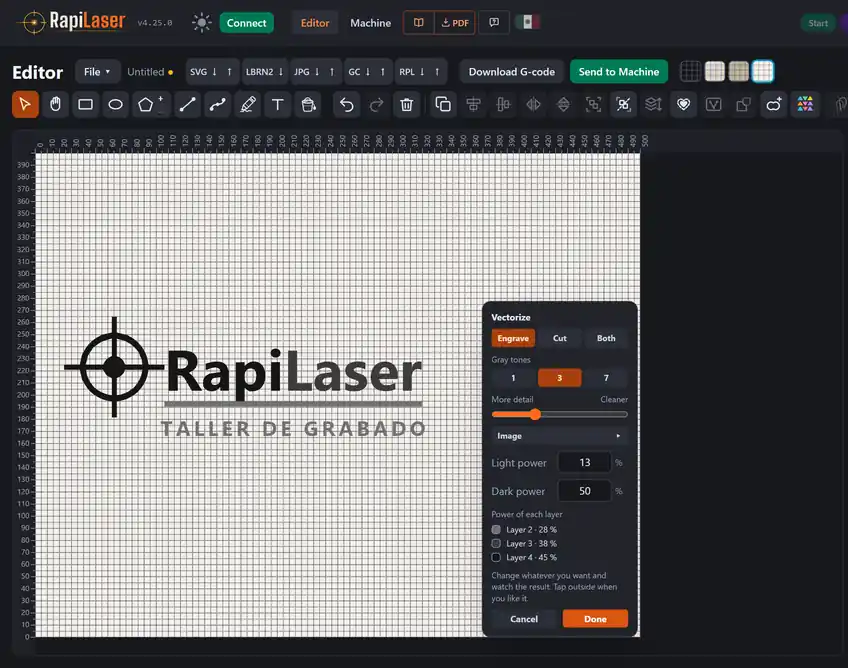848x668 pixels.
Task: Open the boolean shape combine tool
Action: (744, 104)
